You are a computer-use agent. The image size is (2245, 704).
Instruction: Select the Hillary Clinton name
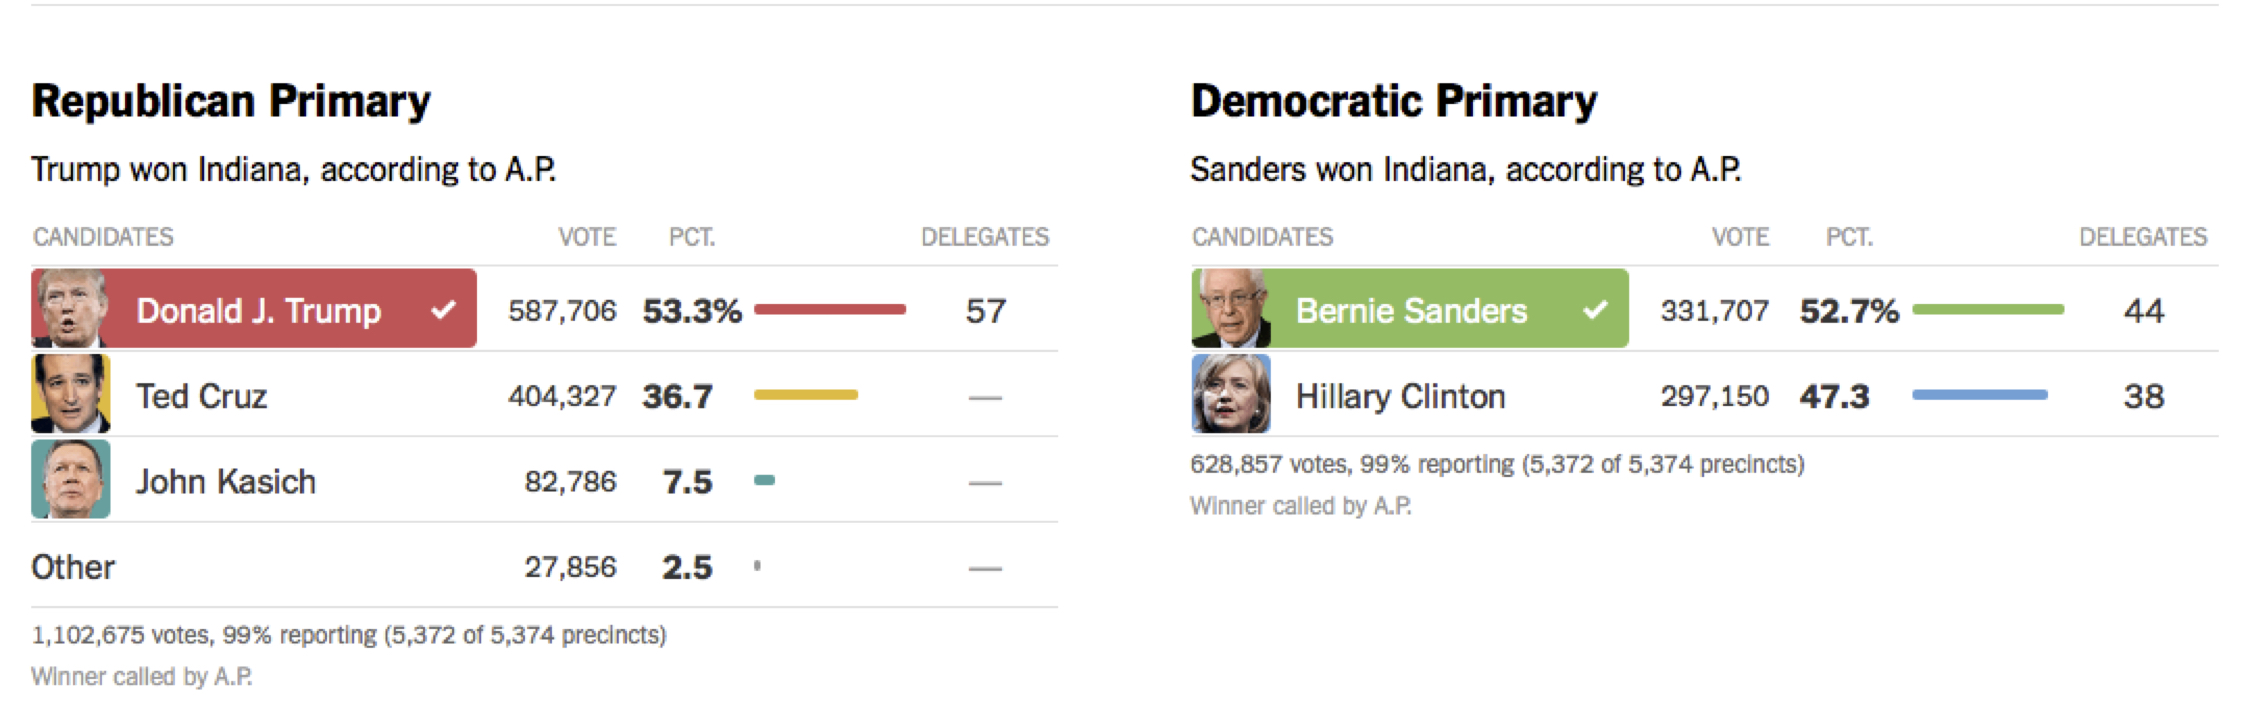point(1400,396)
